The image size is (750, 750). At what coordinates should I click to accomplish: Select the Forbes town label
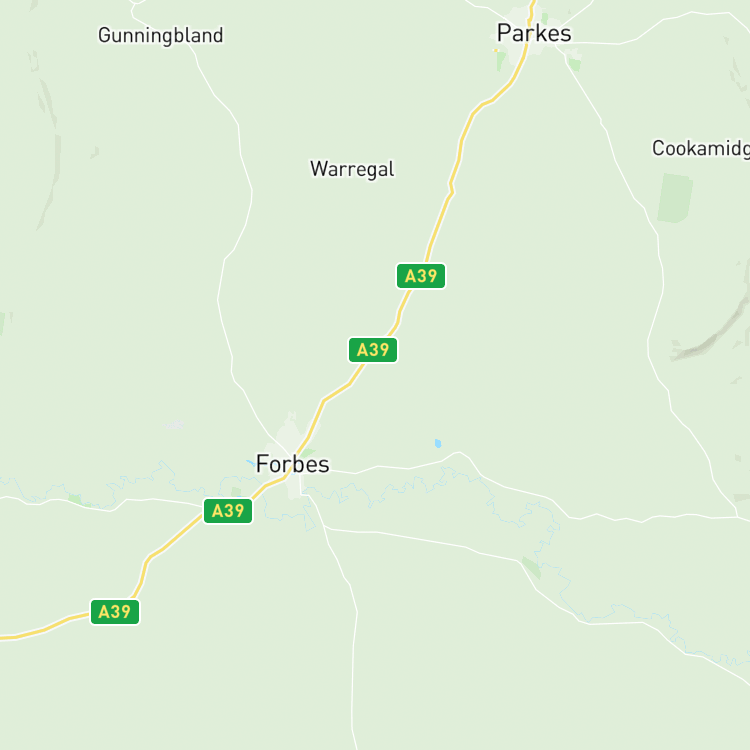point(292,464)
